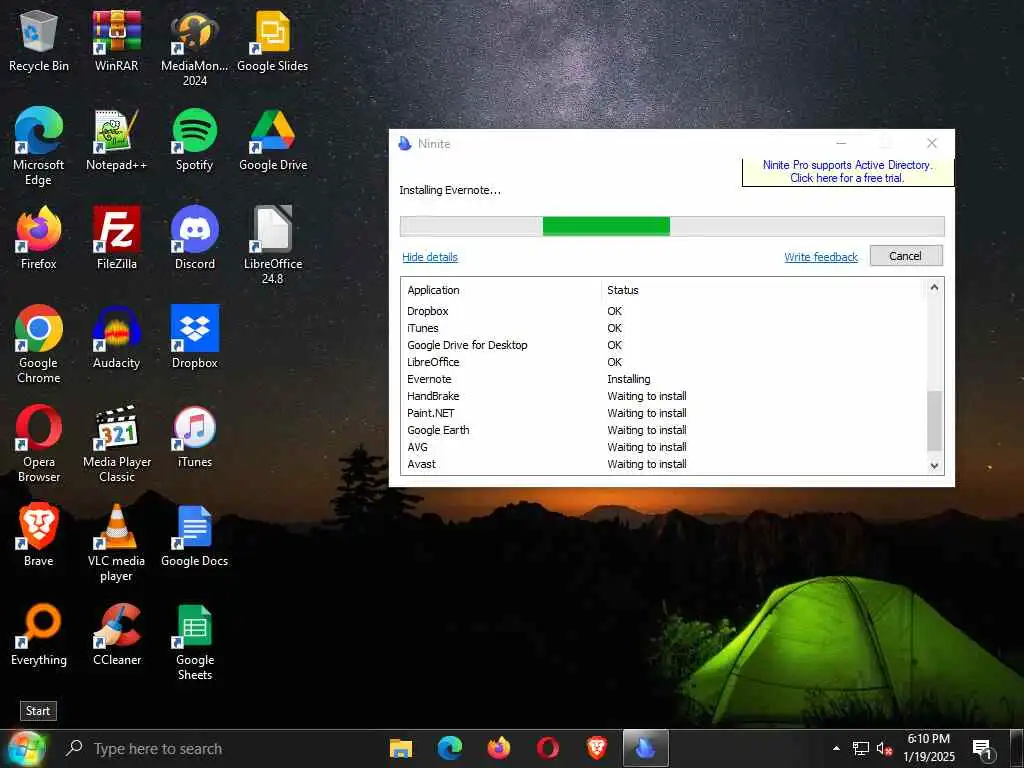The width and height of the screenshot is (1024, 768).
Task: Click the VLC media player desktop icon
Action: coord(116,543)
